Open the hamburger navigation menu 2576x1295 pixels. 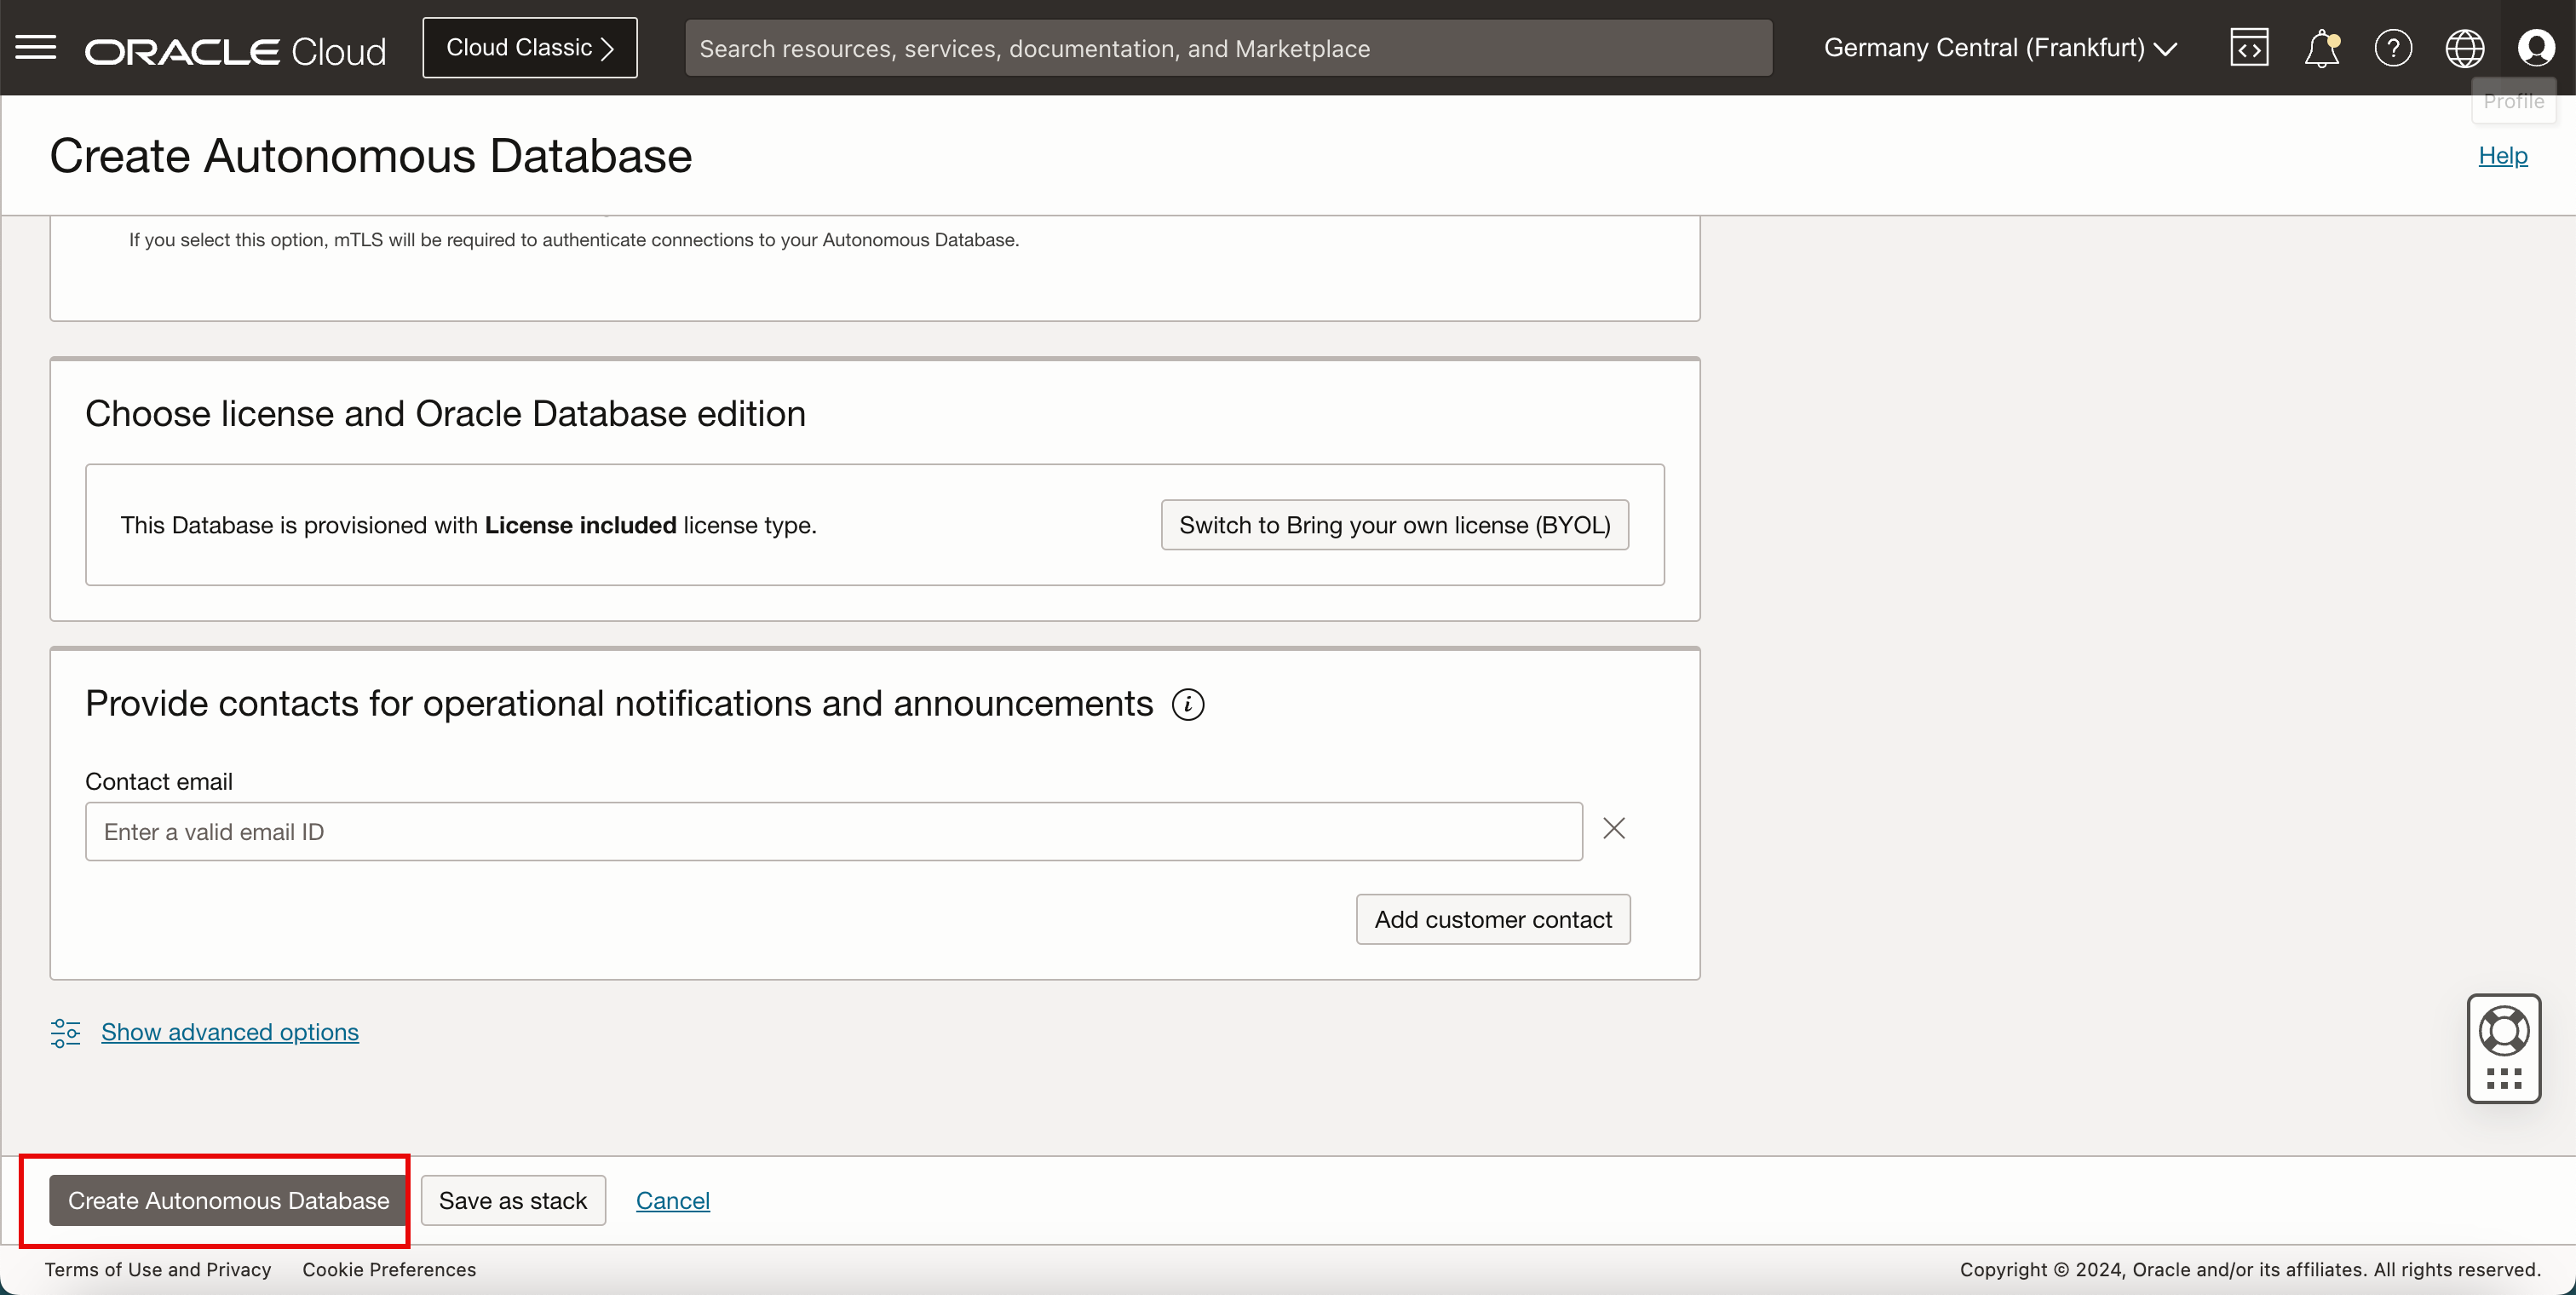tap(36, 47)
